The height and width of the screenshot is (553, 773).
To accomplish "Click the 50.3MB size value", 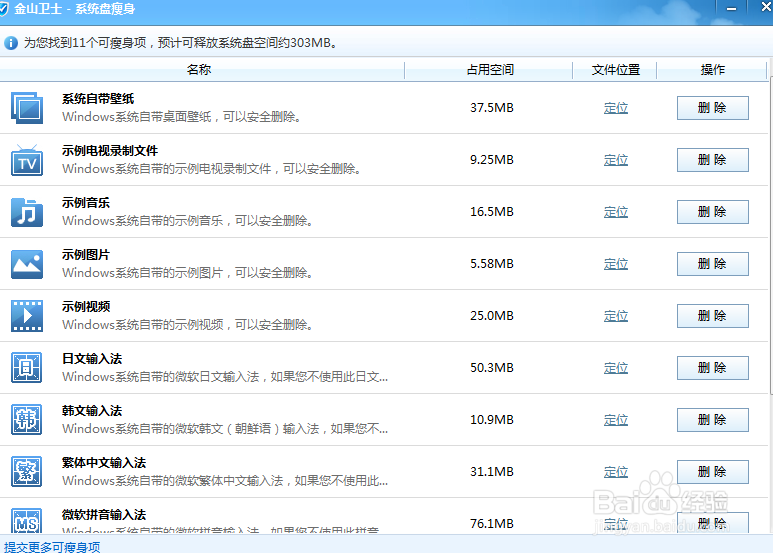I will click(492, 368).
